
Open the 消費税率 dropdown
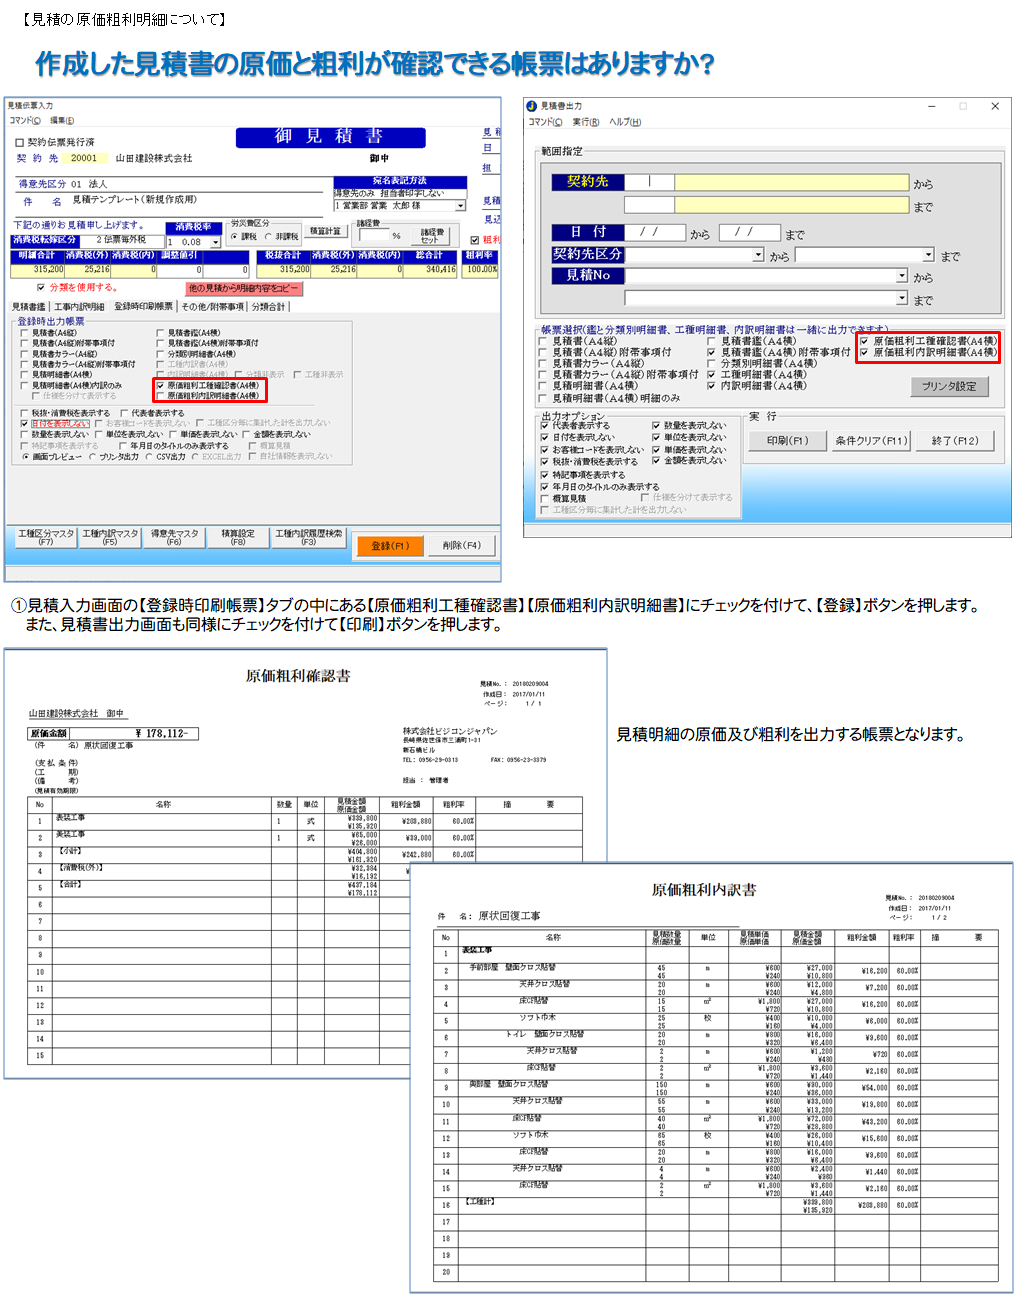215,242
